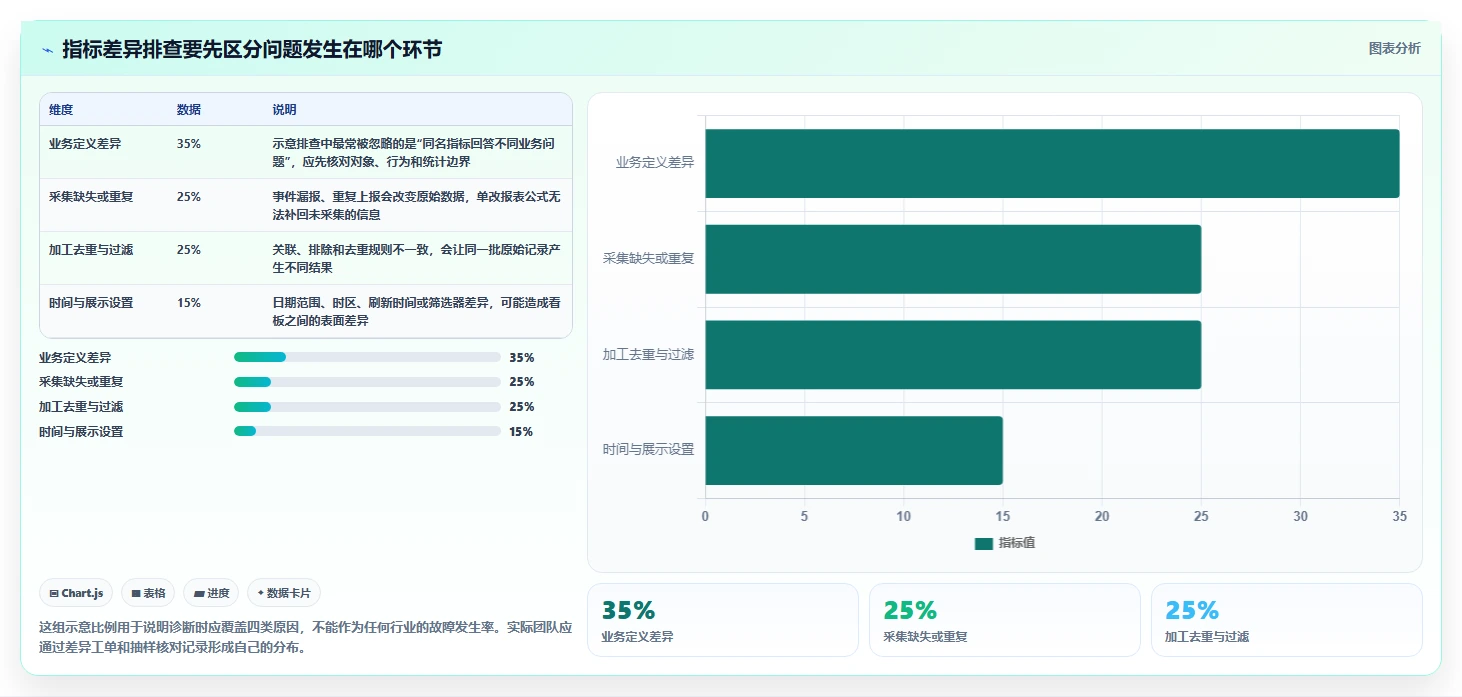Viewport: 1462px width, 697px height.
Task: Click the 35% value in the table
Action: pos(189,144)
